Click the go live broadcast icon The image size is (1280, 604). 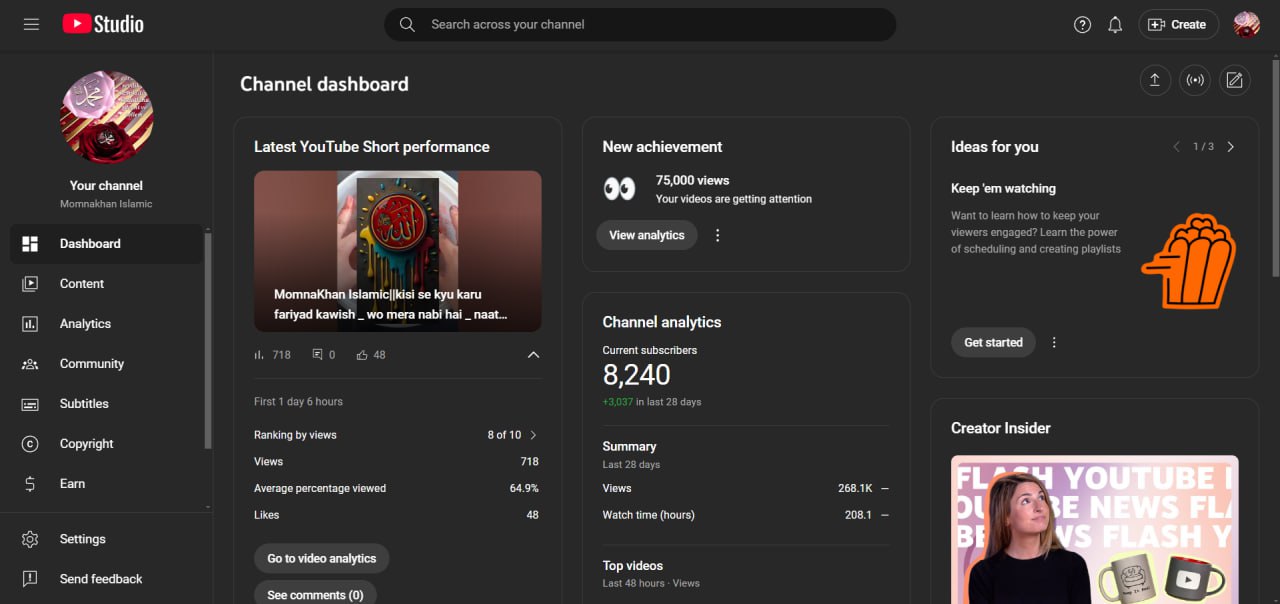click(1195, 81)
